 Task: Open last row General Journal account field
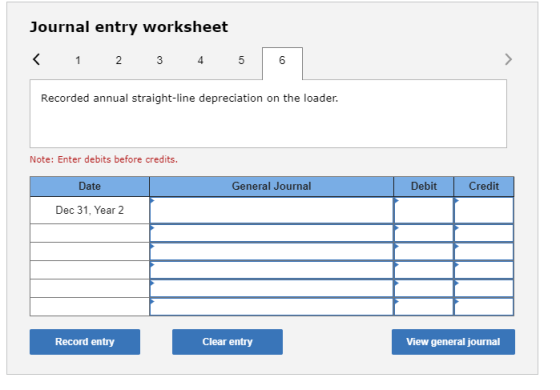(271, 307)
